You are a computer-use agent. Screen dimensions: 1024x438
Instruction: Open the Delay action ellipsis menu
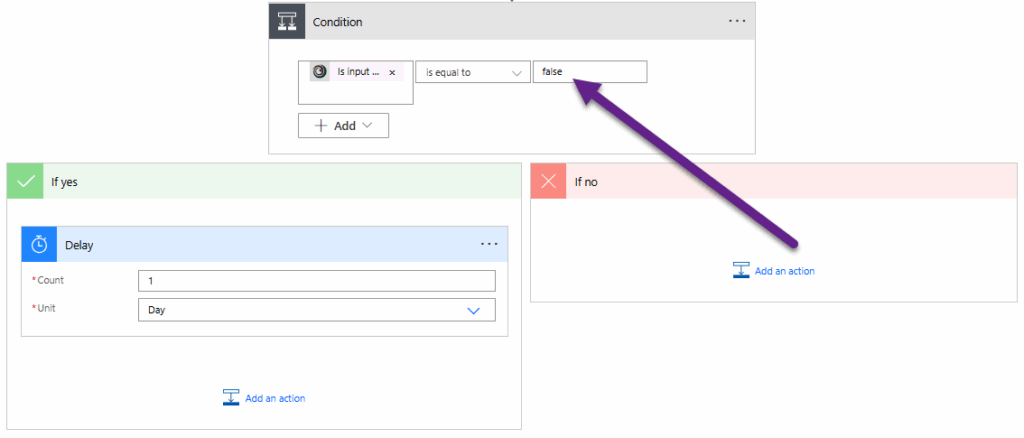[x=489, y=244]
